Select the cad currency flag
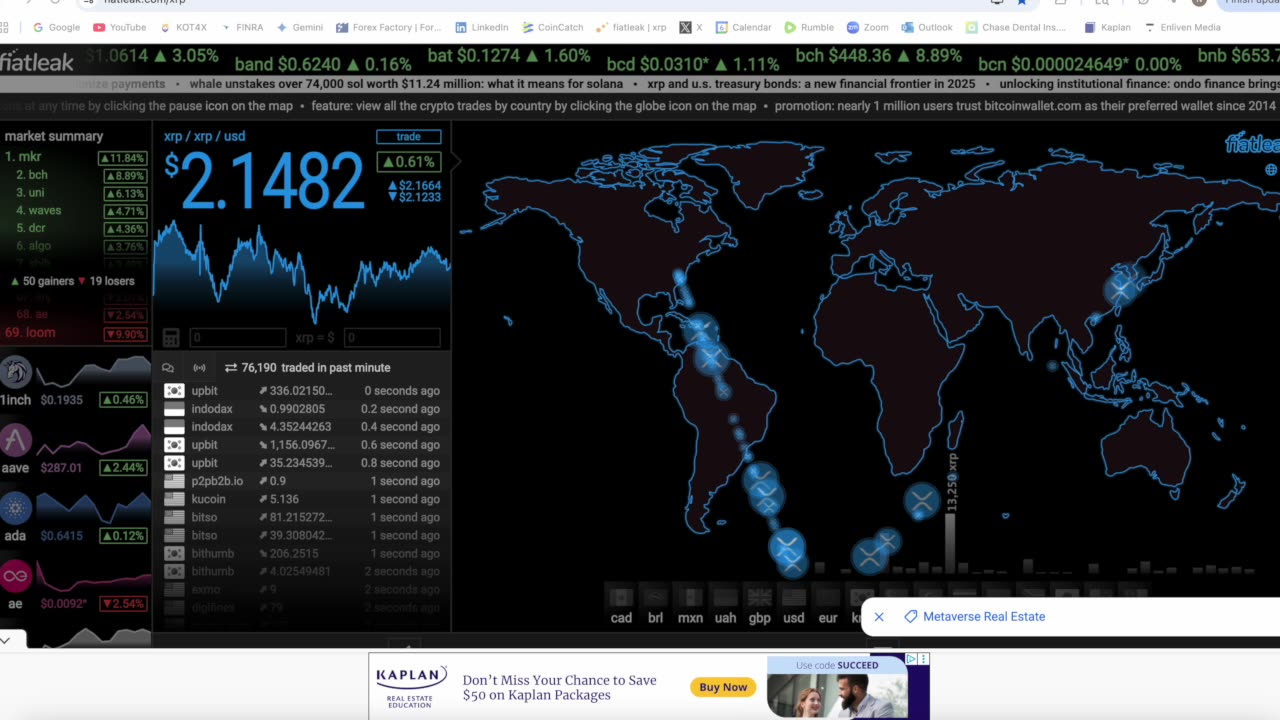Viewport: 1280px width, 720px height. click(621, 598)
